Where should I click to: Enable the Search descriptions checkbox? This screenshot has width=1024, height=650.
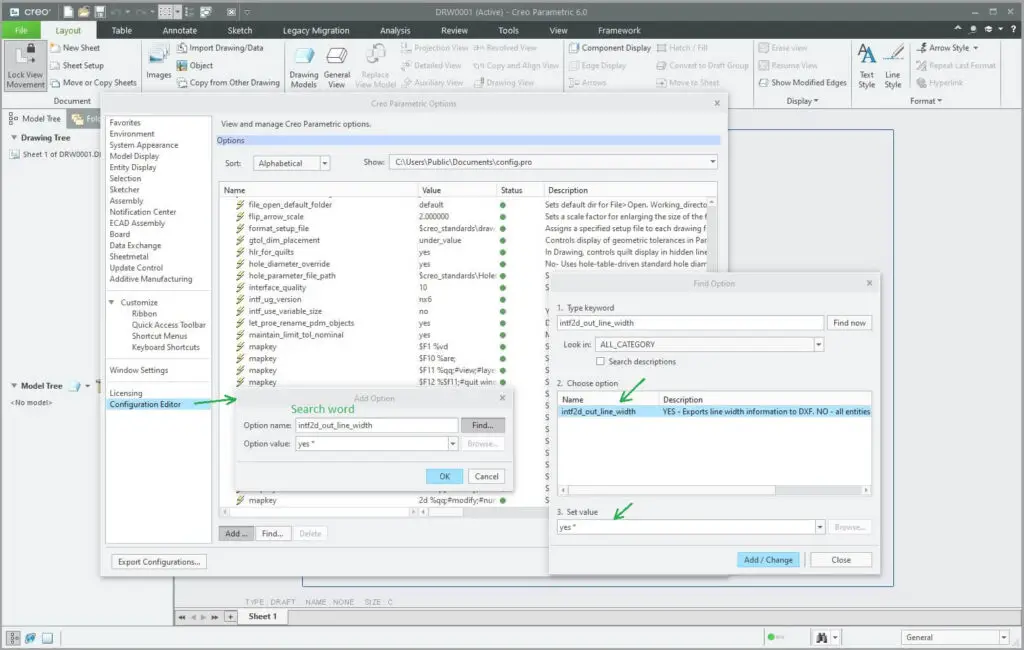click(x=600, y=361)
